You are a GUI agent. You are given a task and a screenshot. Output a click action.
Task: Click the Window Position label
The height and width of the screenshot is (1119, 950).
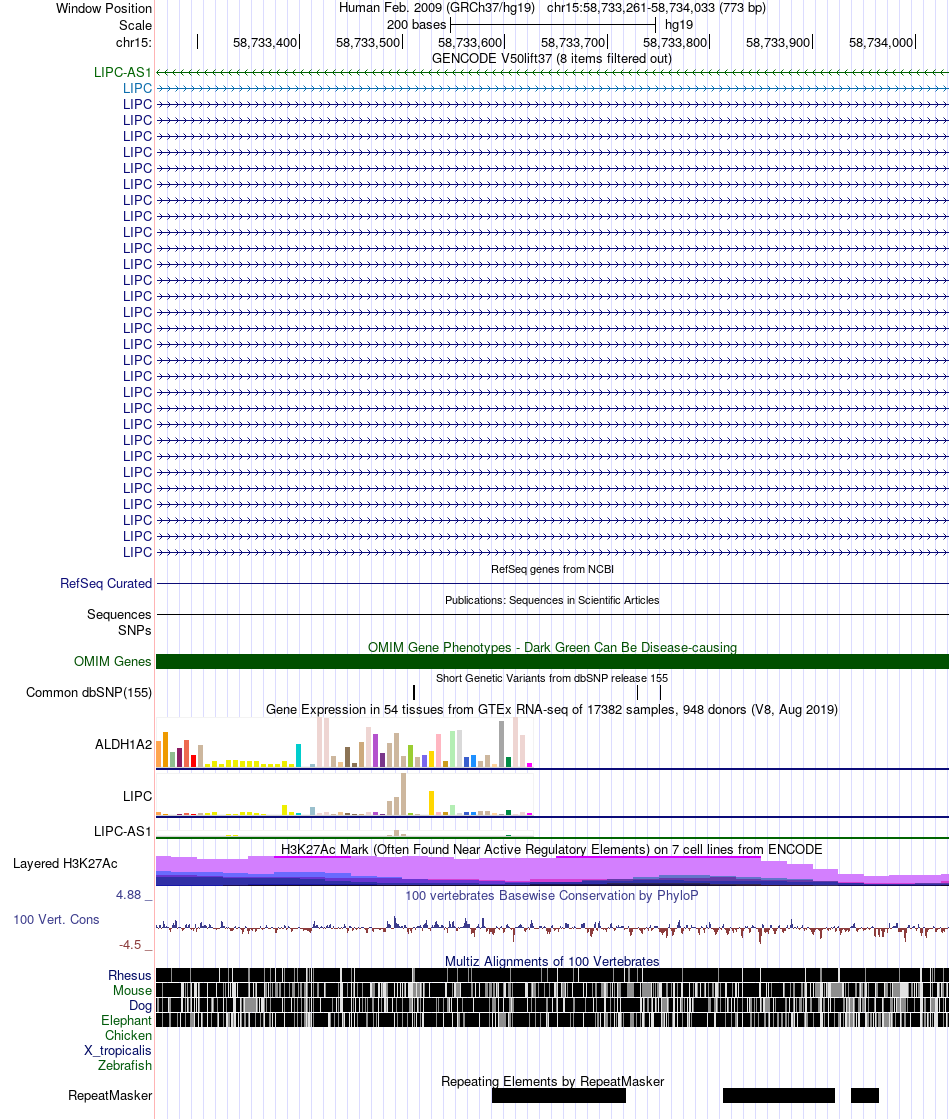[104, 9]
